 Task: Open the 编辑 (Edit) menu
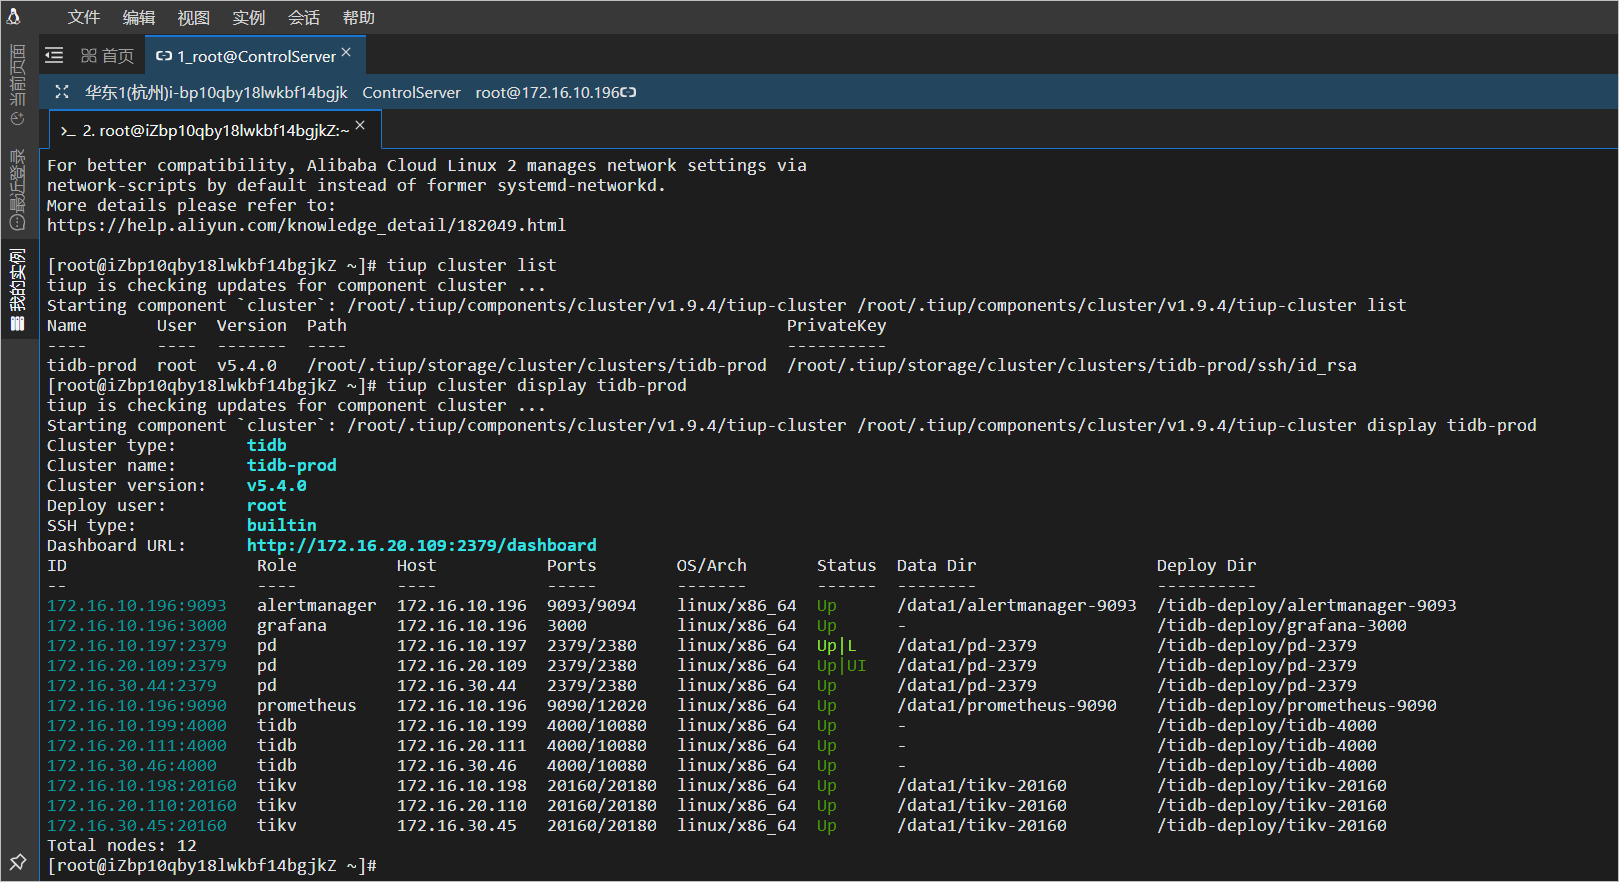click(139, 17)
